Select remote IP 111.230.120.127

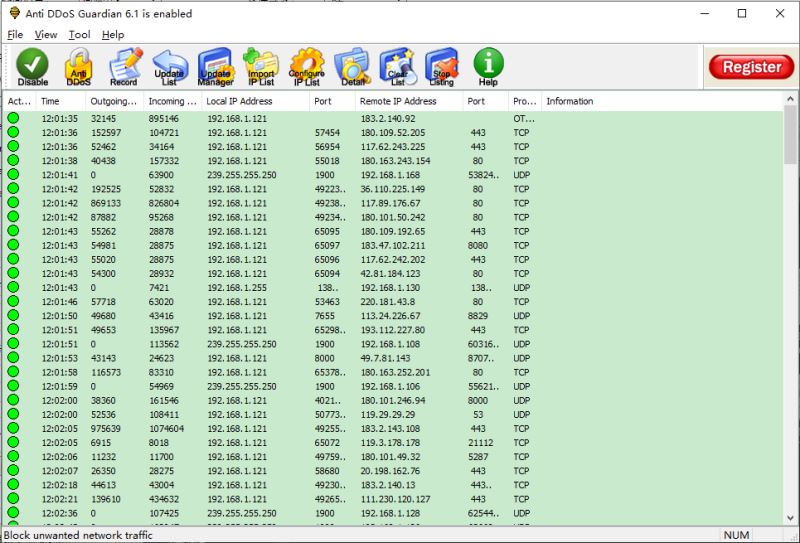(x=395, y=499)
